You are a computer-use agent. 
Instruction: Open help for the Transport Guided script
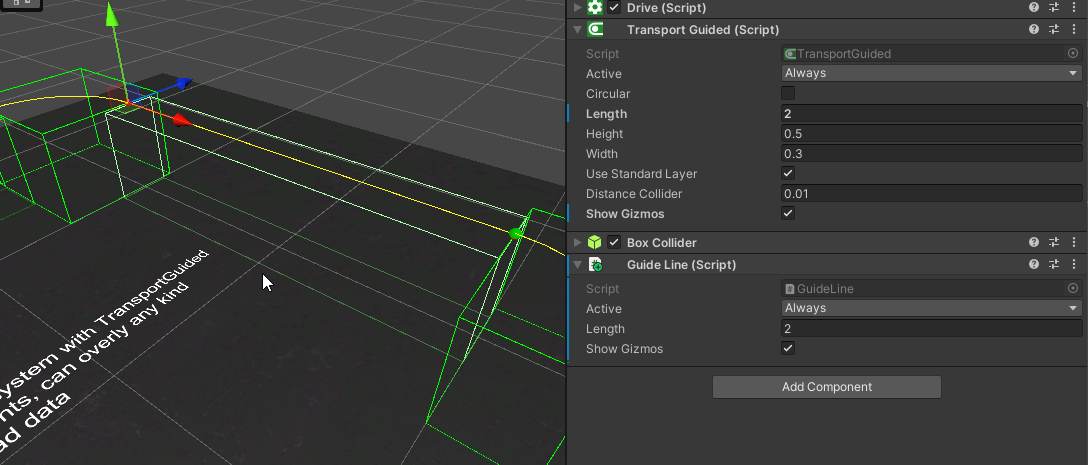tap(1035, 30)
